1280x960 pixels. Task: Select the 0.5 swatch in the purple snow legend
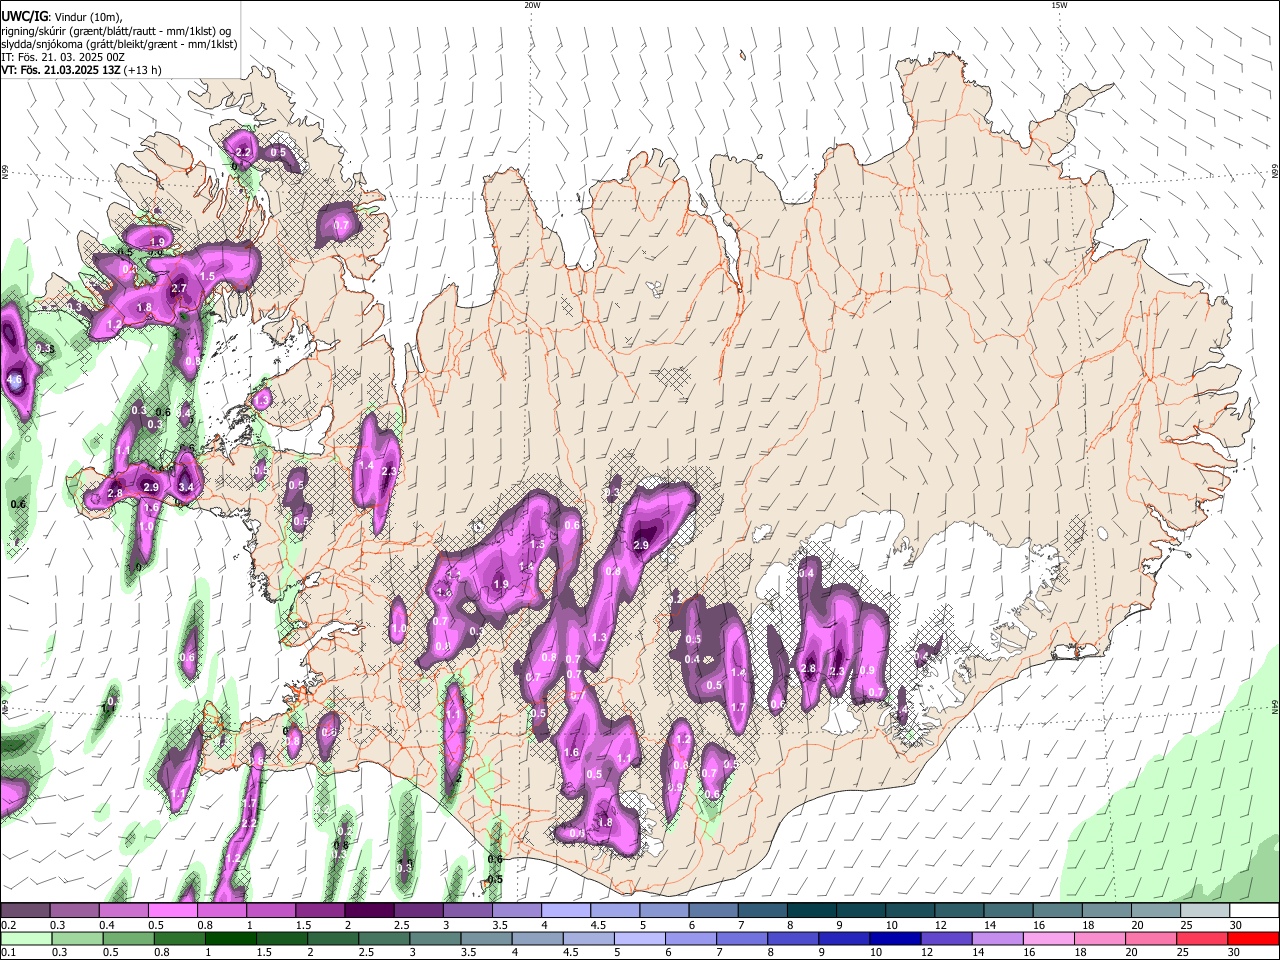click(172, 911)
